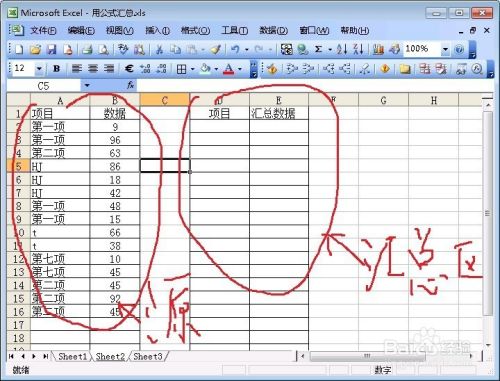The height and width of the screenshot is (381, 500).
Task: Open the 插入(I) menu
Action: [157, 31]
